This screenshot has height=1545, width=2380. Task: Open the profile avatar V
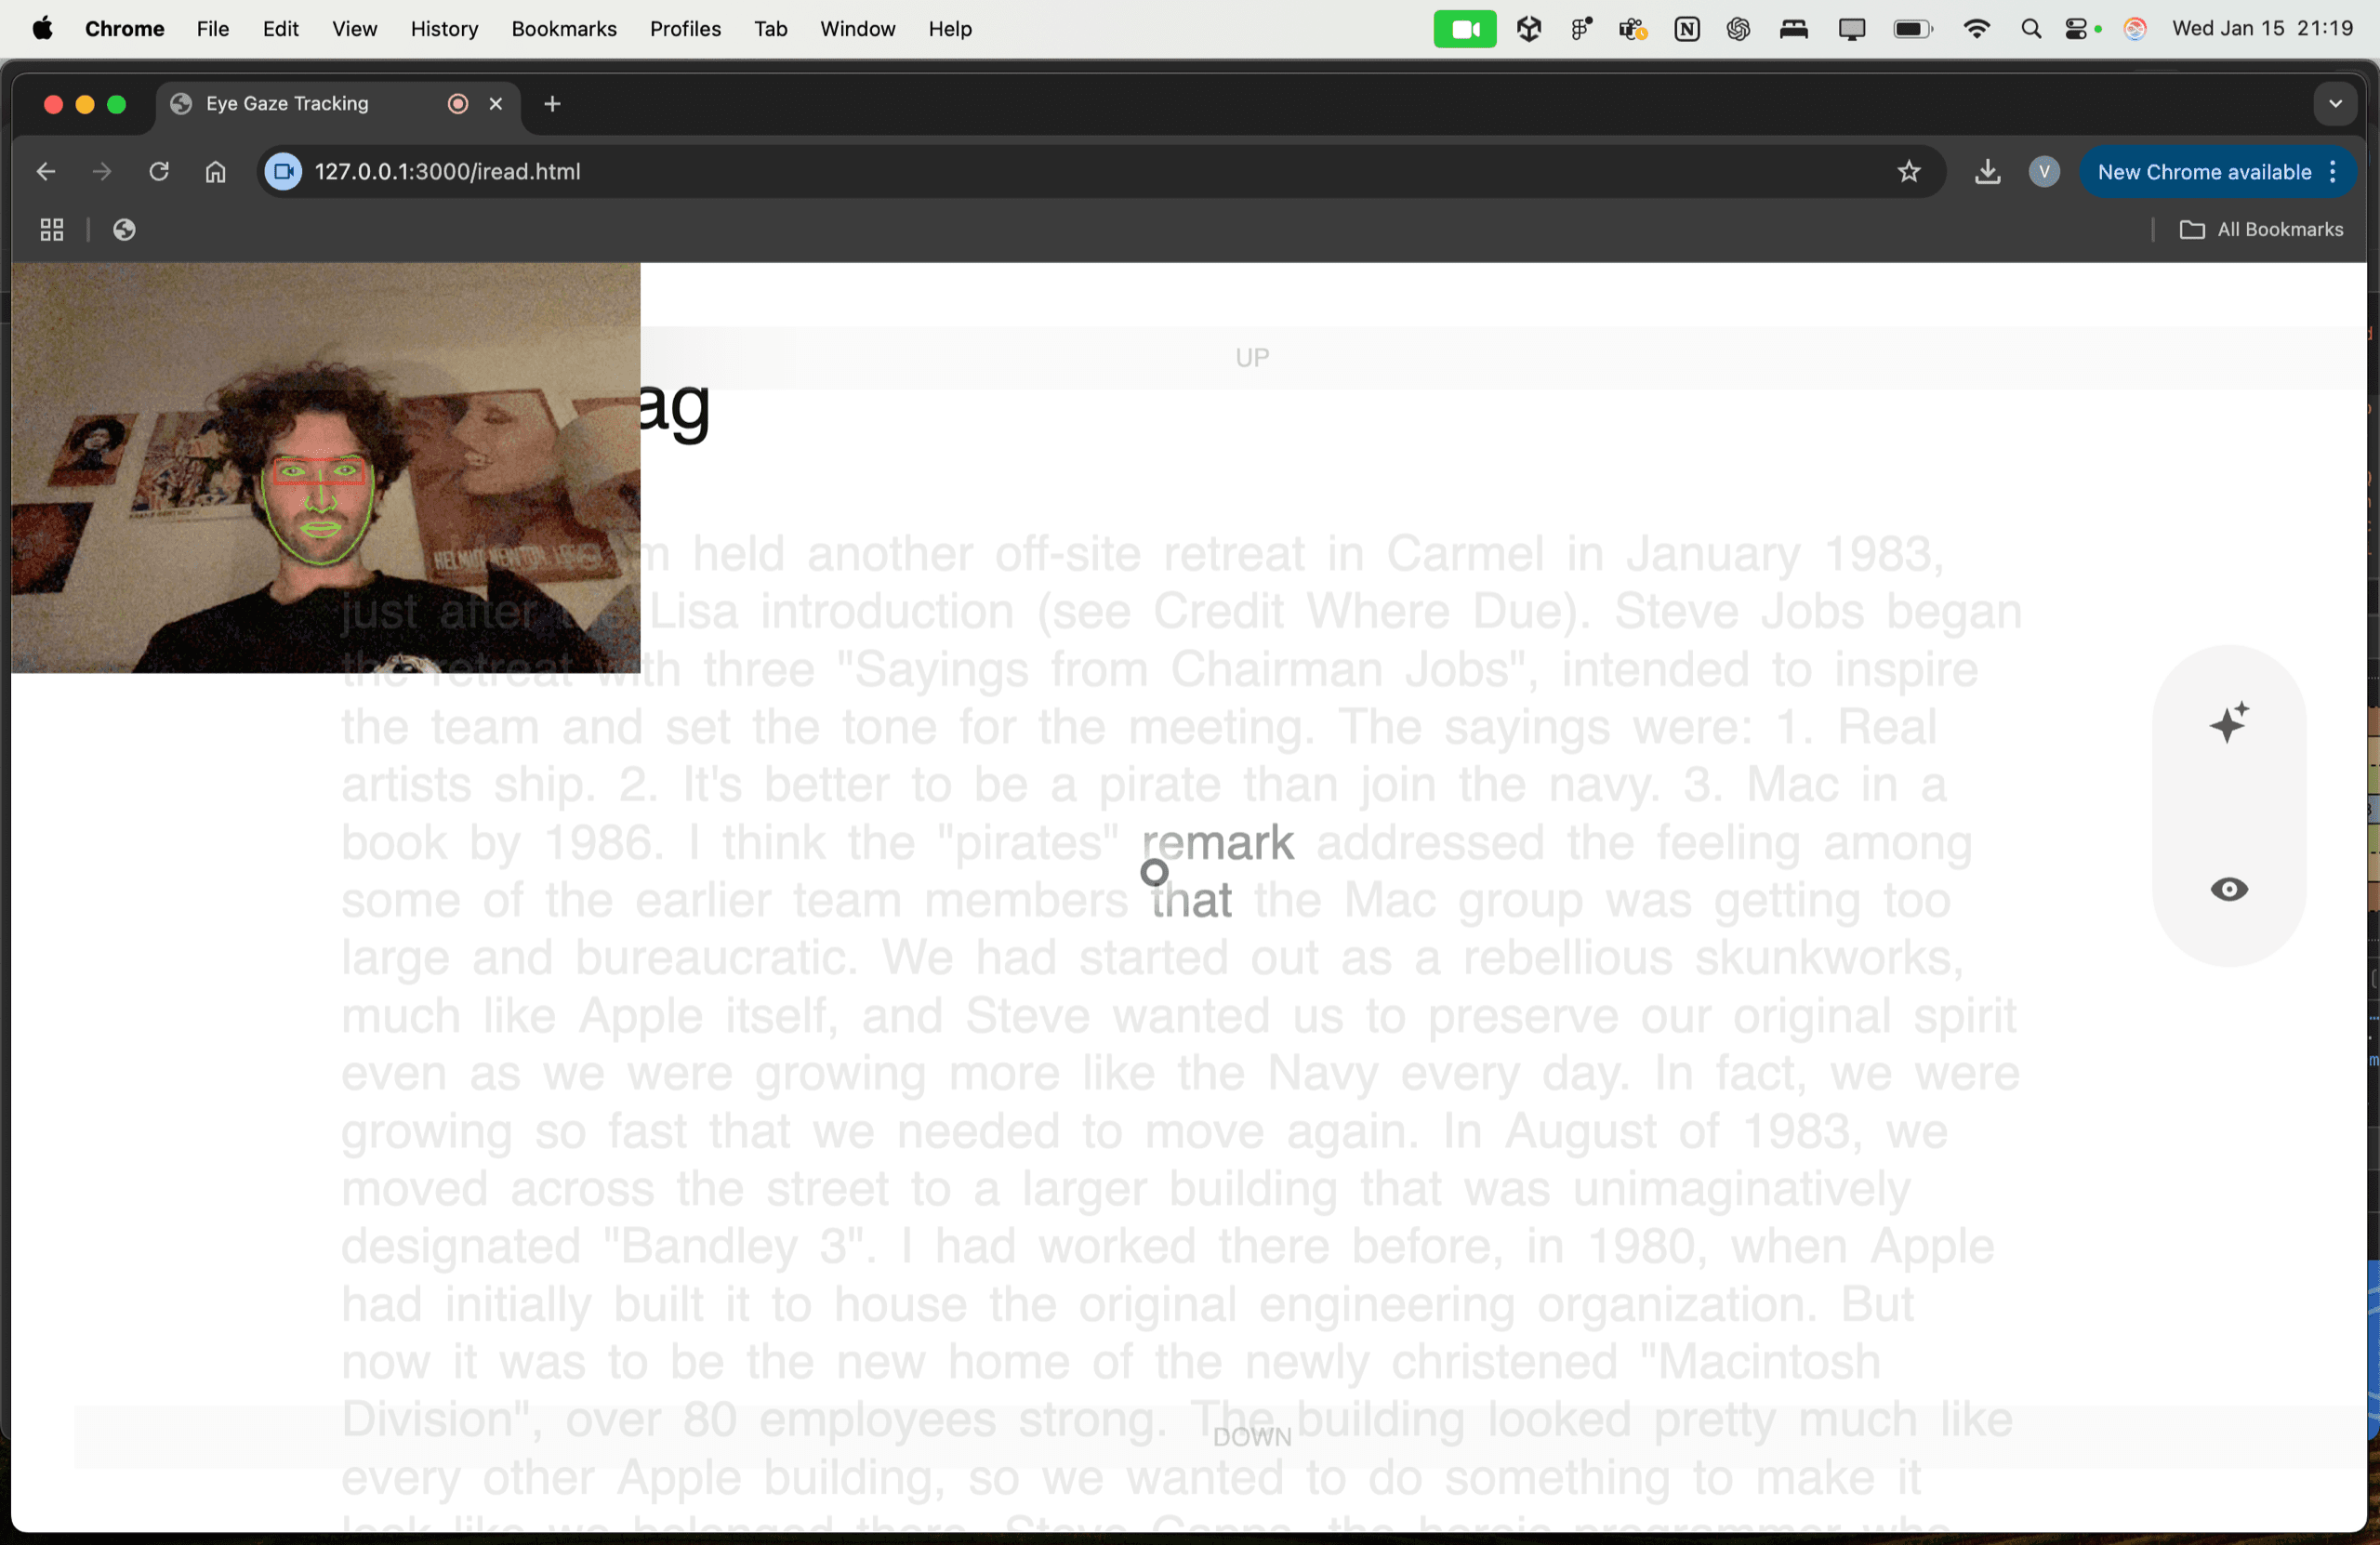pyautogui.click(x=2044, y=172)
